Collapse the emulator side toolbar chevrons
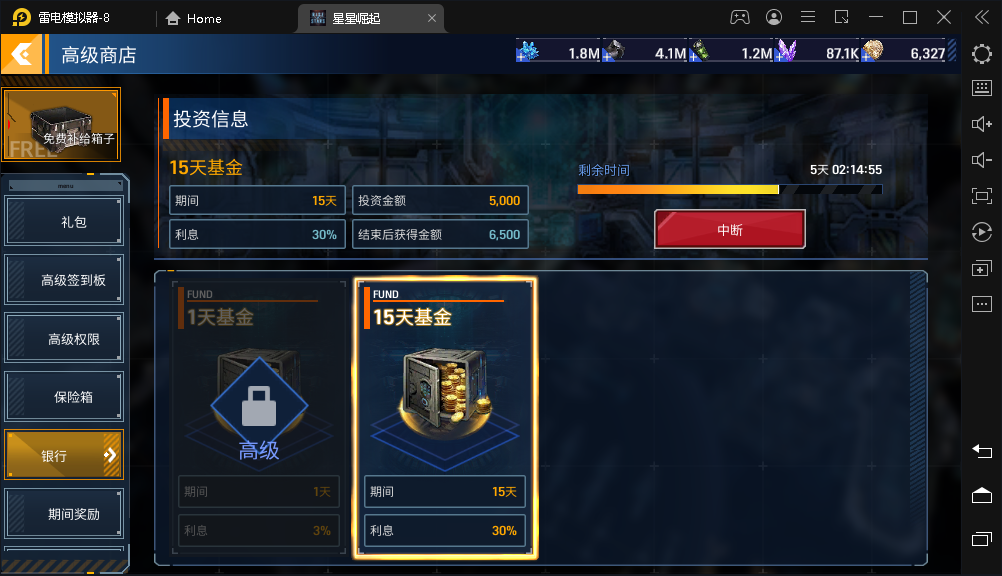This screenshot has height=576, width=1002. click(x=982, y=17)
